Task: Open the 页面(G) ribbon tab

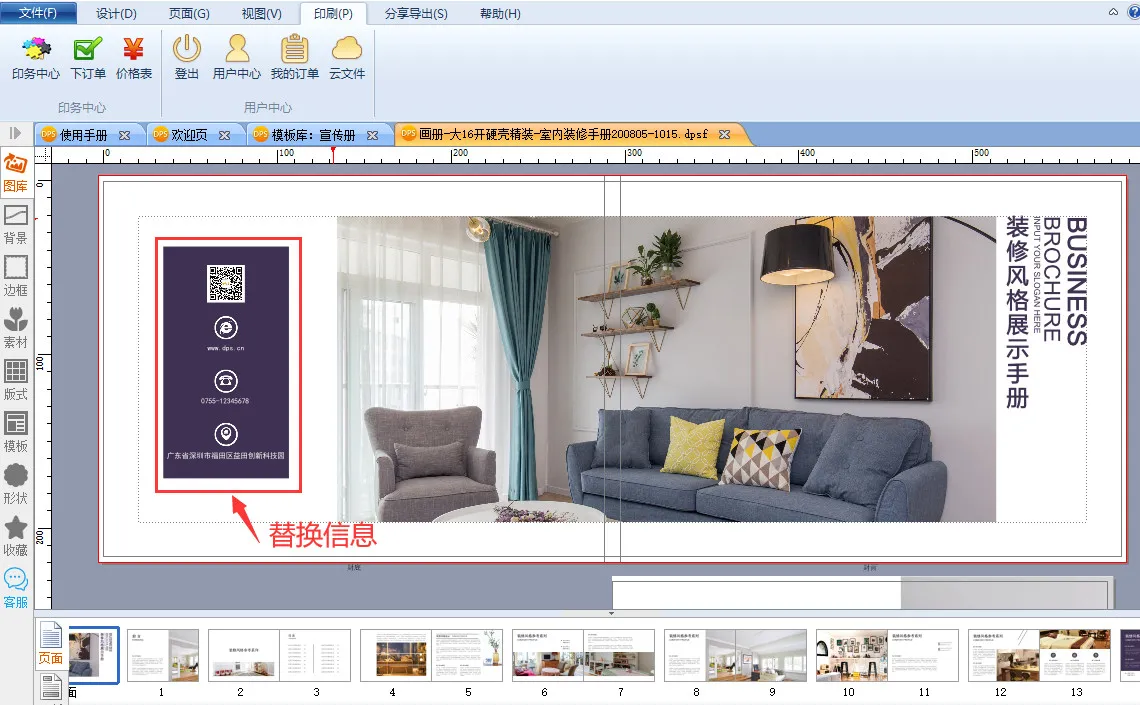Action: (189, 13)
